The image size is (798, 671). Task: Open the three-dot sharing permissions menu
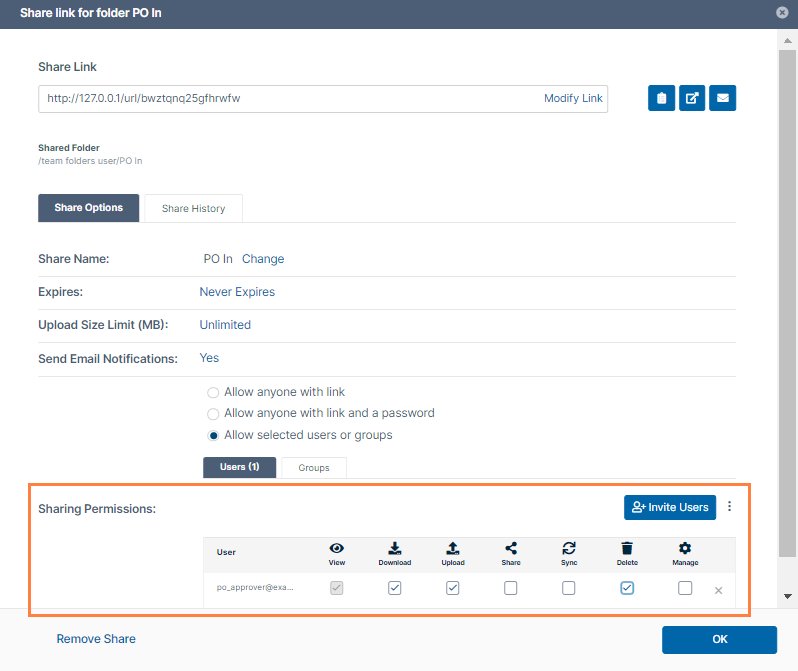tap(729, 507)
